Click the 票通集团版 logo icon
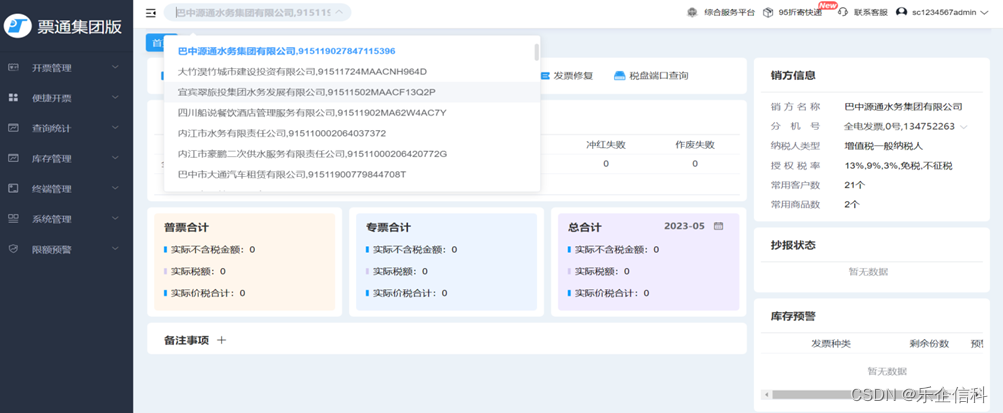The height and width of the screenshot is (413, 1003). tap(18, 26)
